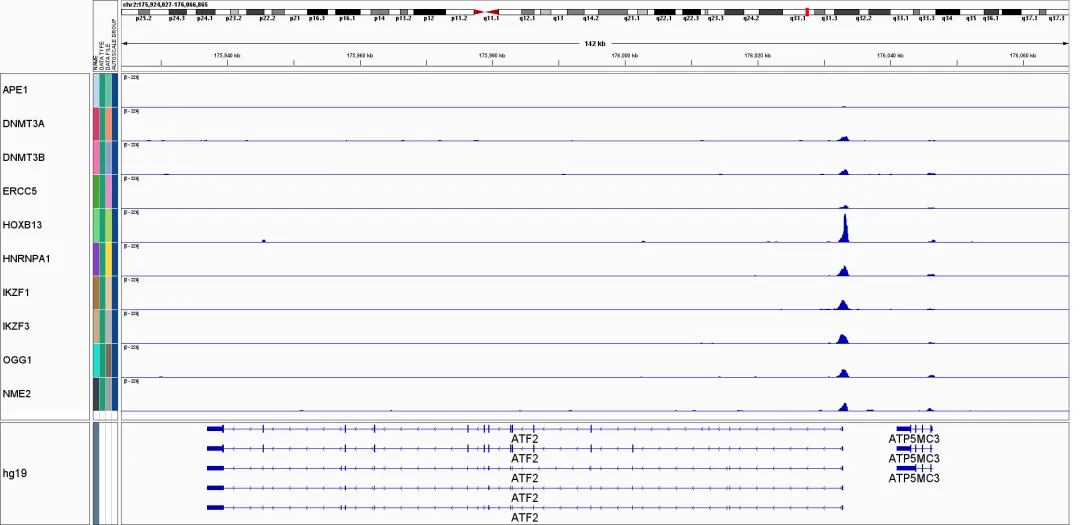This screenshot has height=525, width=1080.
Task: Click the topmost ATF2 transcript label
Action: pyautogui.click(x=525, y=438)
